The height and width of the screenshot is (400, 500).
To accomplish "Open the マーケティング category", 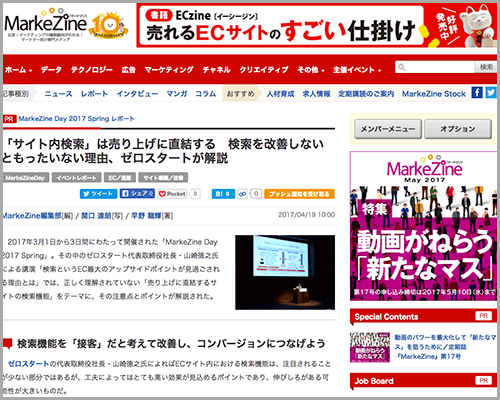I will point(169,70).
